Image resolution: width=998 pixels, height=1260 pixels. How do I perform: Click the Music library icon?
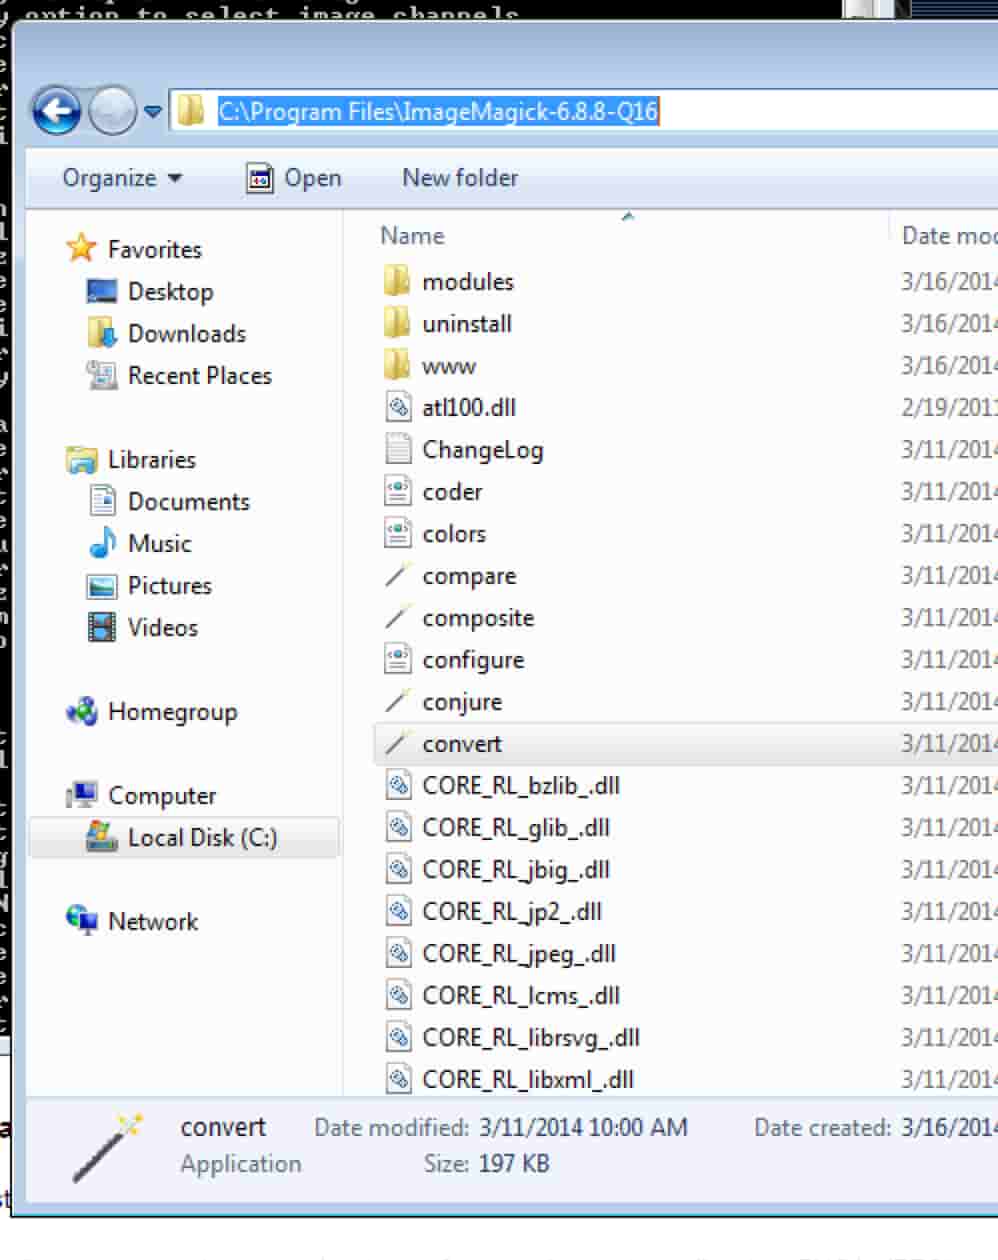(x=102, y=543)
